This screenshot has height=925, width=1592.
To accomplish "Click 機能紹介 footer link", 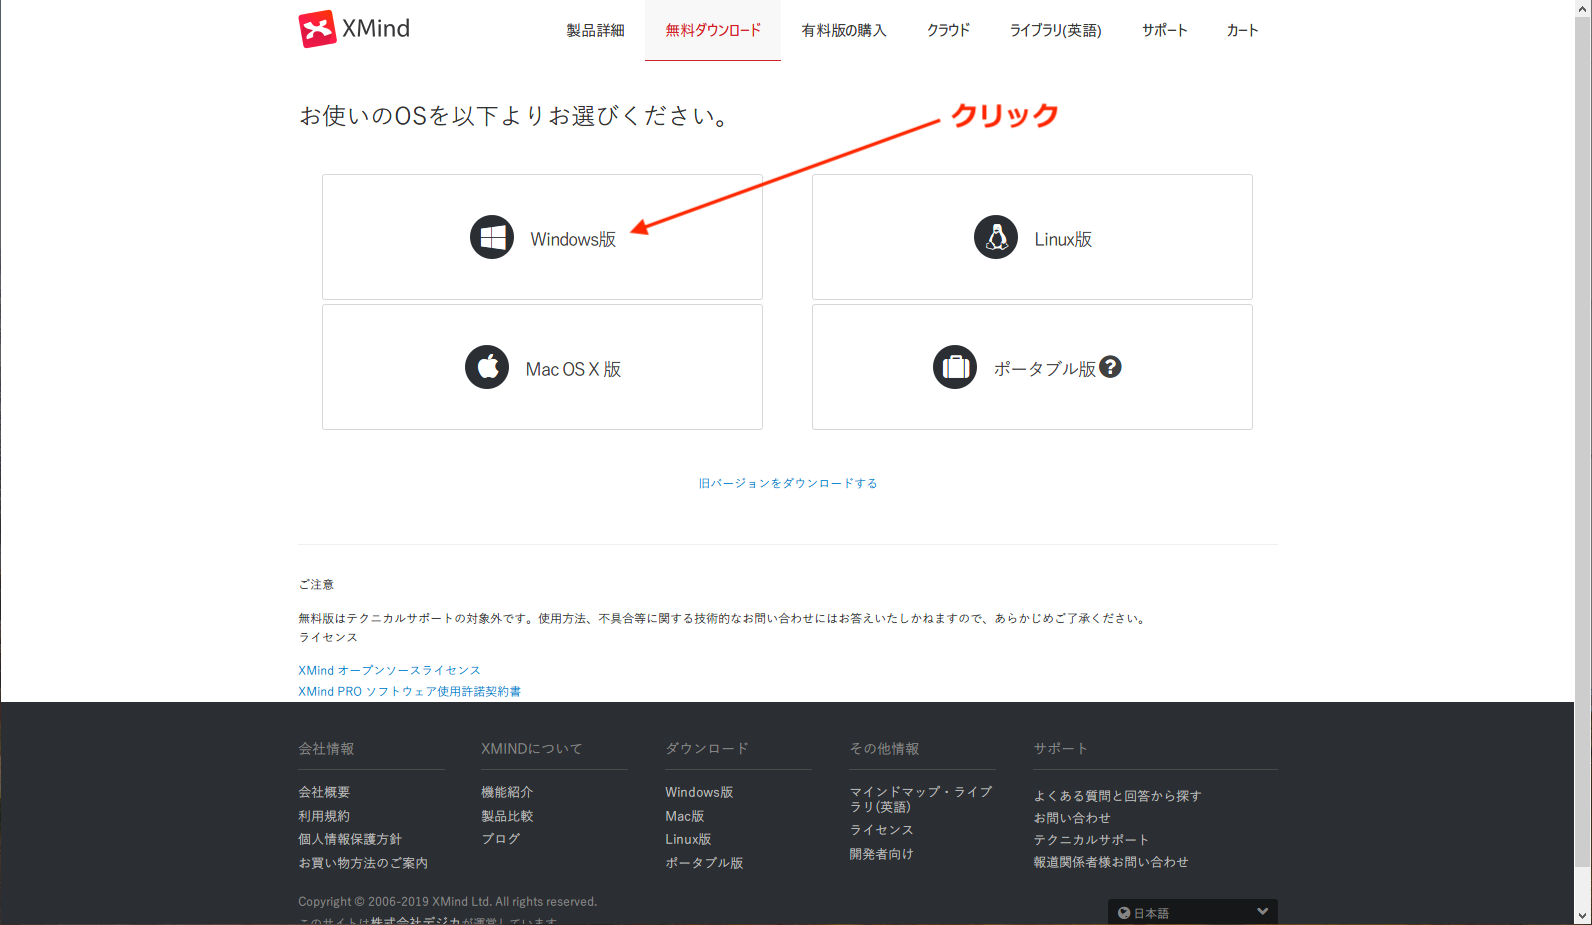I will [x=507, y=792].
